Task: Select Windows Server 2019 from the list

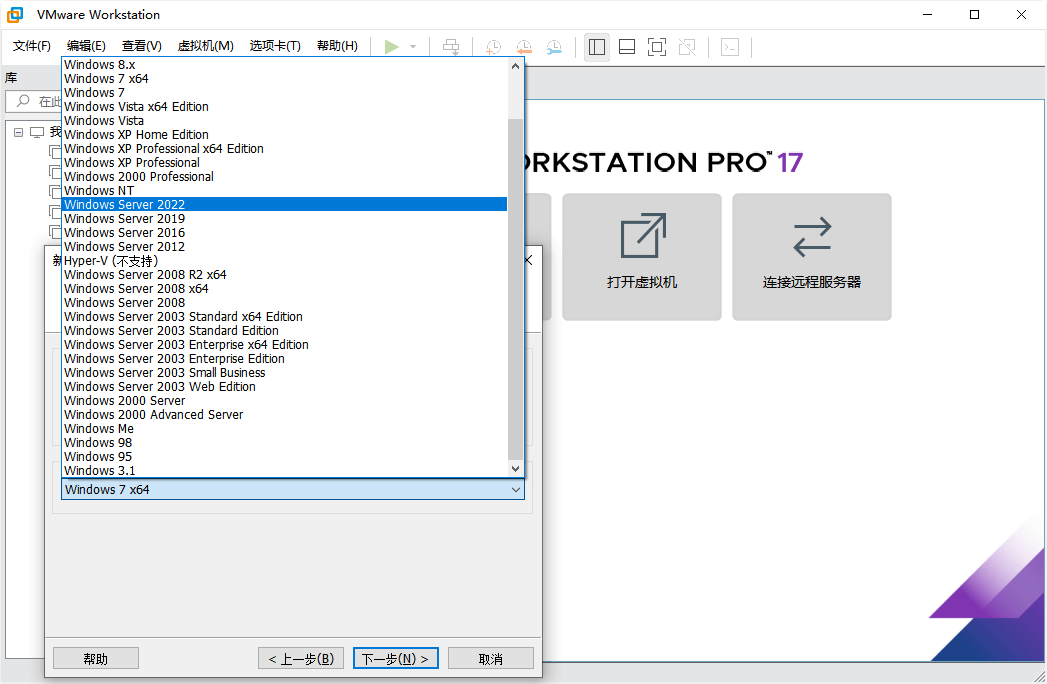Action: [124, 218]
